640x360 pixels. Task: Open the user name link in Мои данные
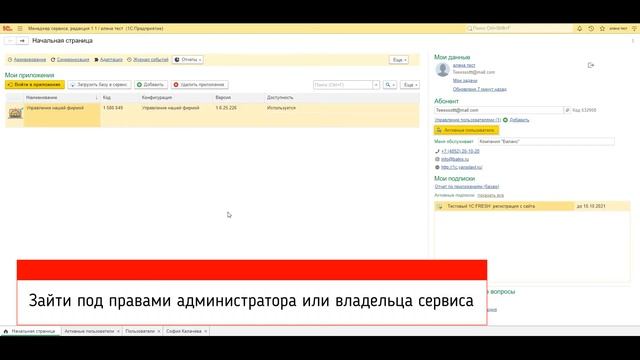point(464,65)
